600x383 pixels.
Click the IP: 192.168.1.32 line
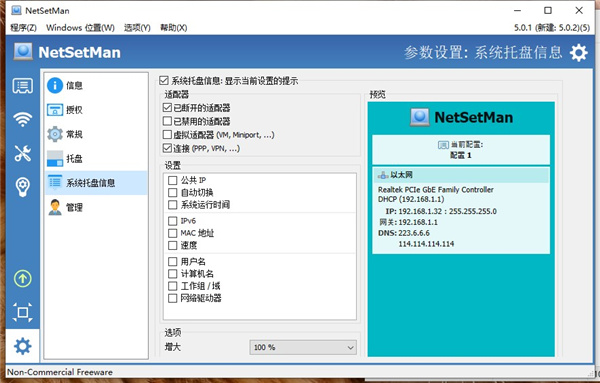(x=441, y=211)
